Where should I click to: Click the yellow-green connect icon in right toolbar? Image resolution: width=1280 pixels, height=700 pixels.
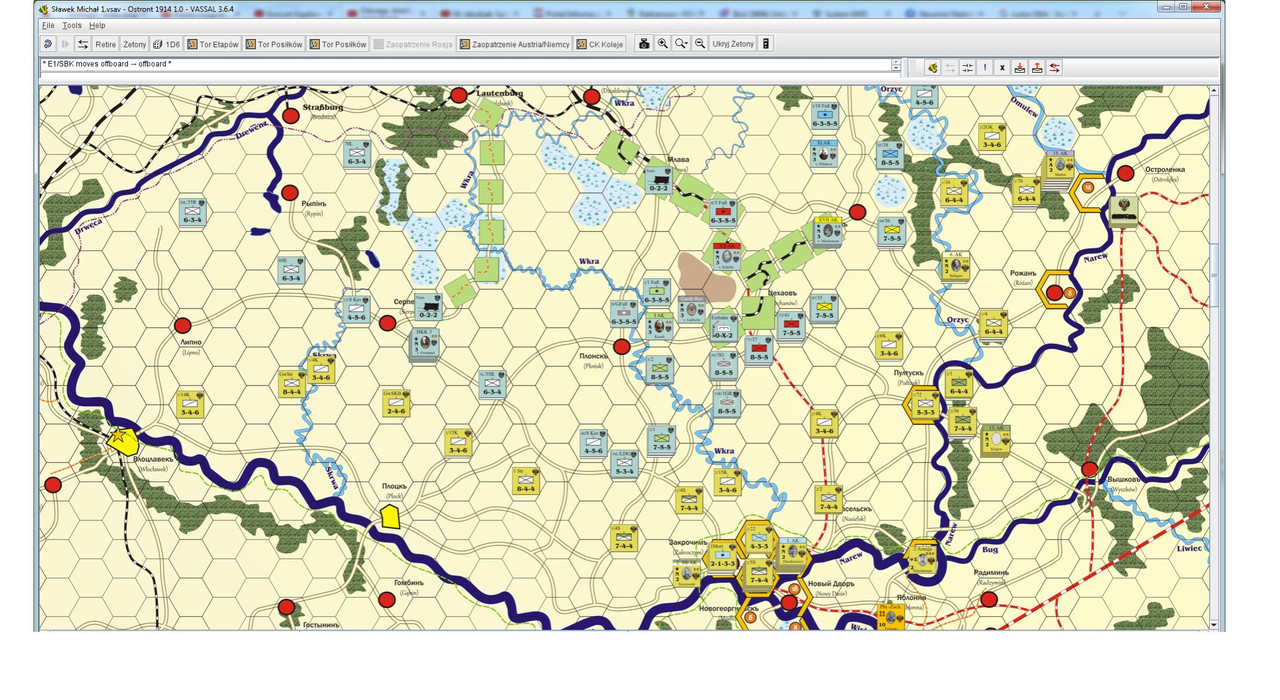(932, 67)
